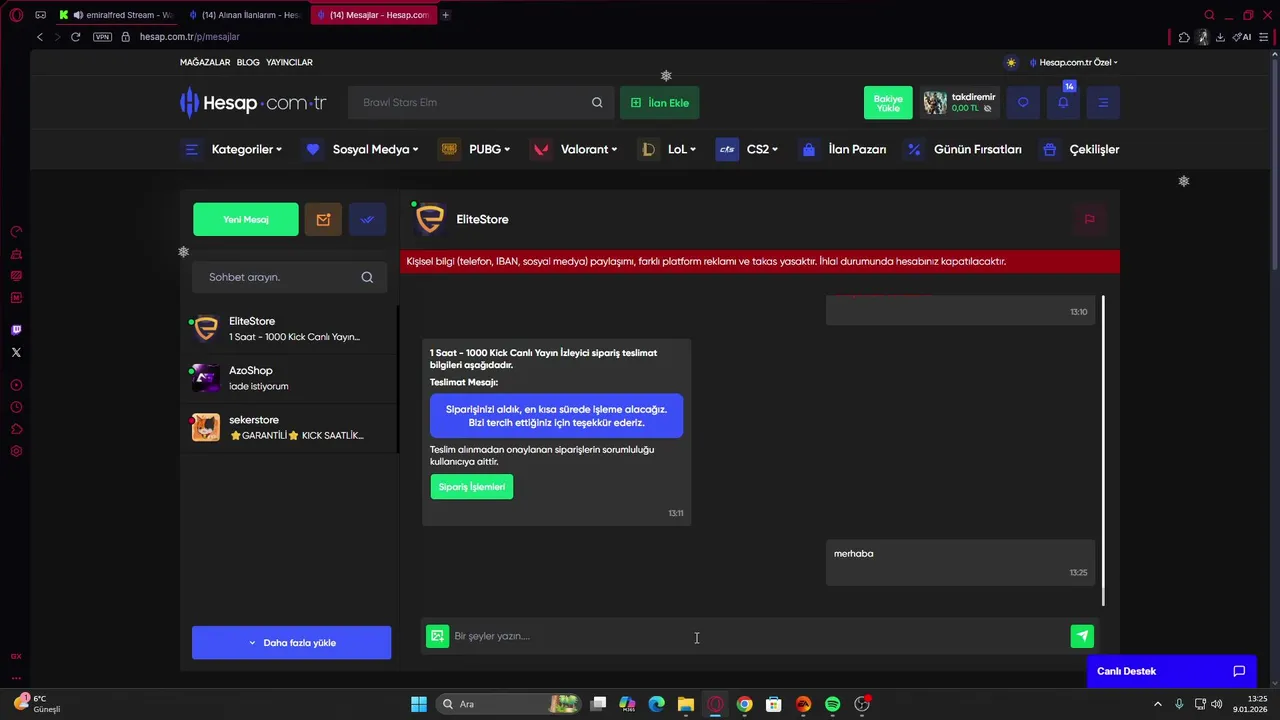Click the conversation search magnifier icon
The image size is (1280, 720).
[x=367, y=277]
